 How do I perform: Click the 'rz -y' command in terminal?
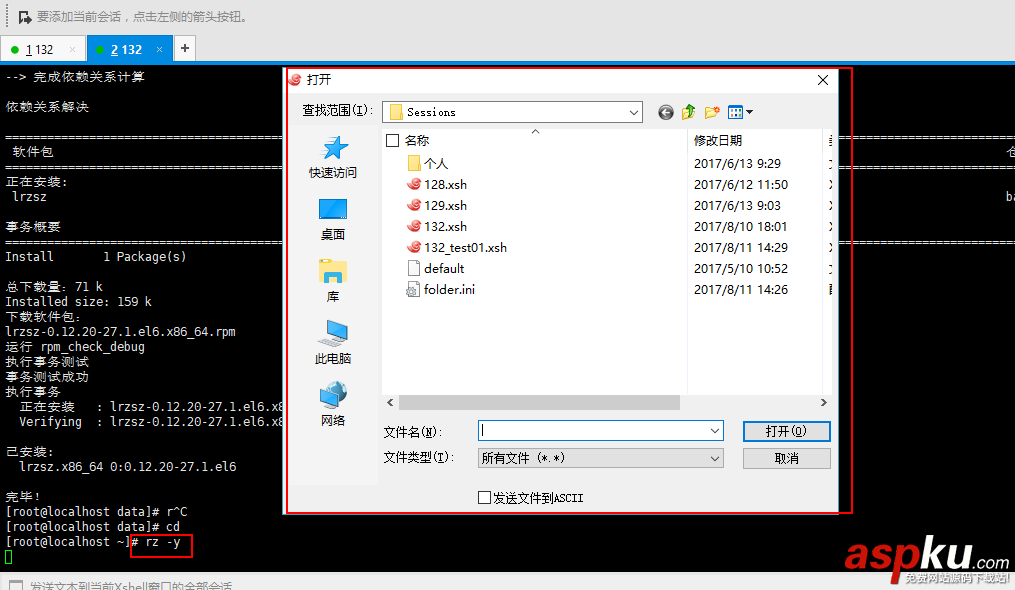[x=162, y=542]
